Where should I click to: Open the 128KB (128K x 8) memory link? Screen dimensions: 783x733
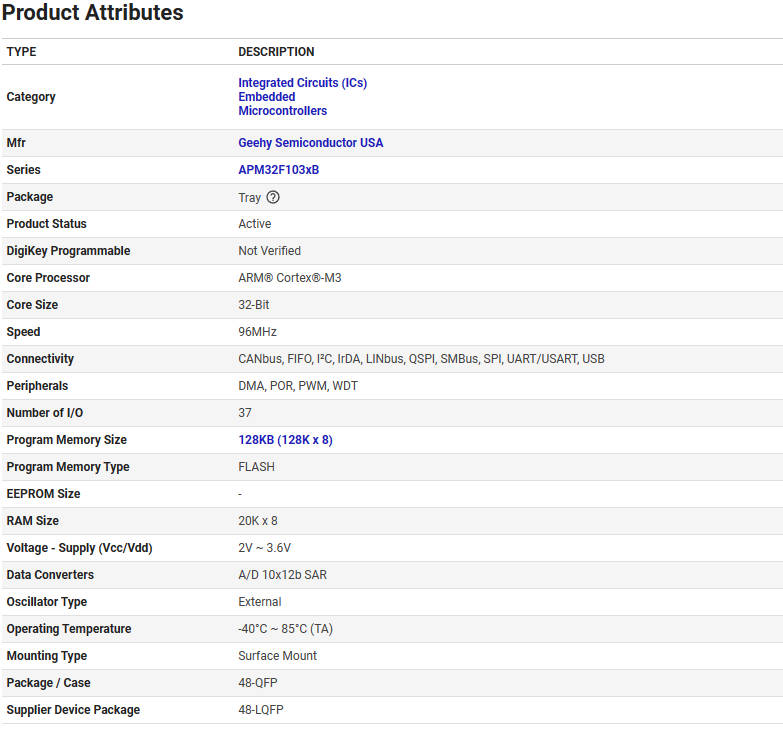[285, 440]
